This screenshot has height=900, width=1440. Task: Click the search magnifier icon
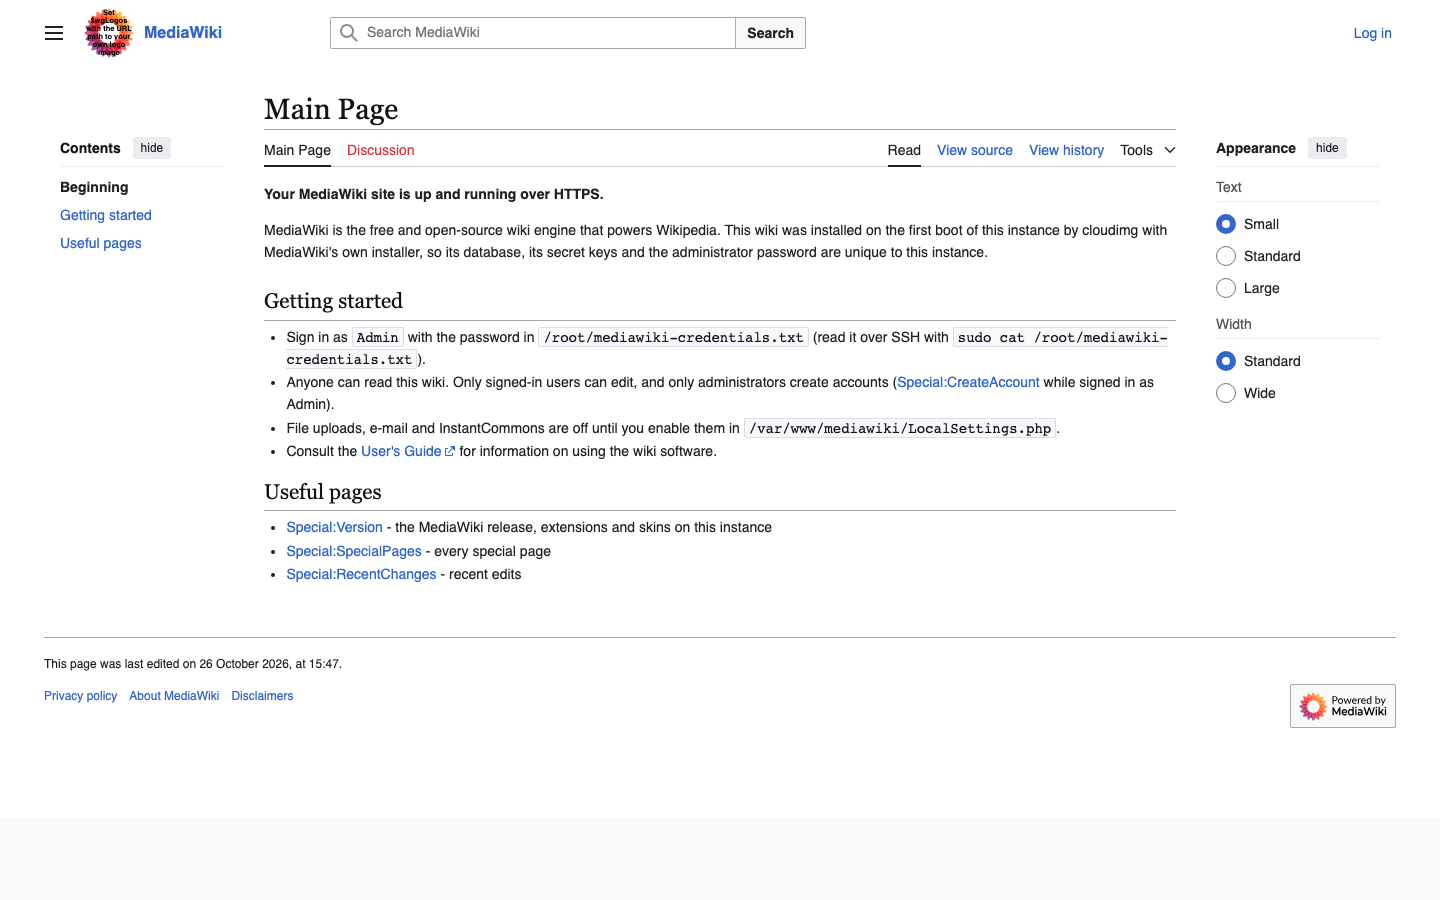[348, 33]
